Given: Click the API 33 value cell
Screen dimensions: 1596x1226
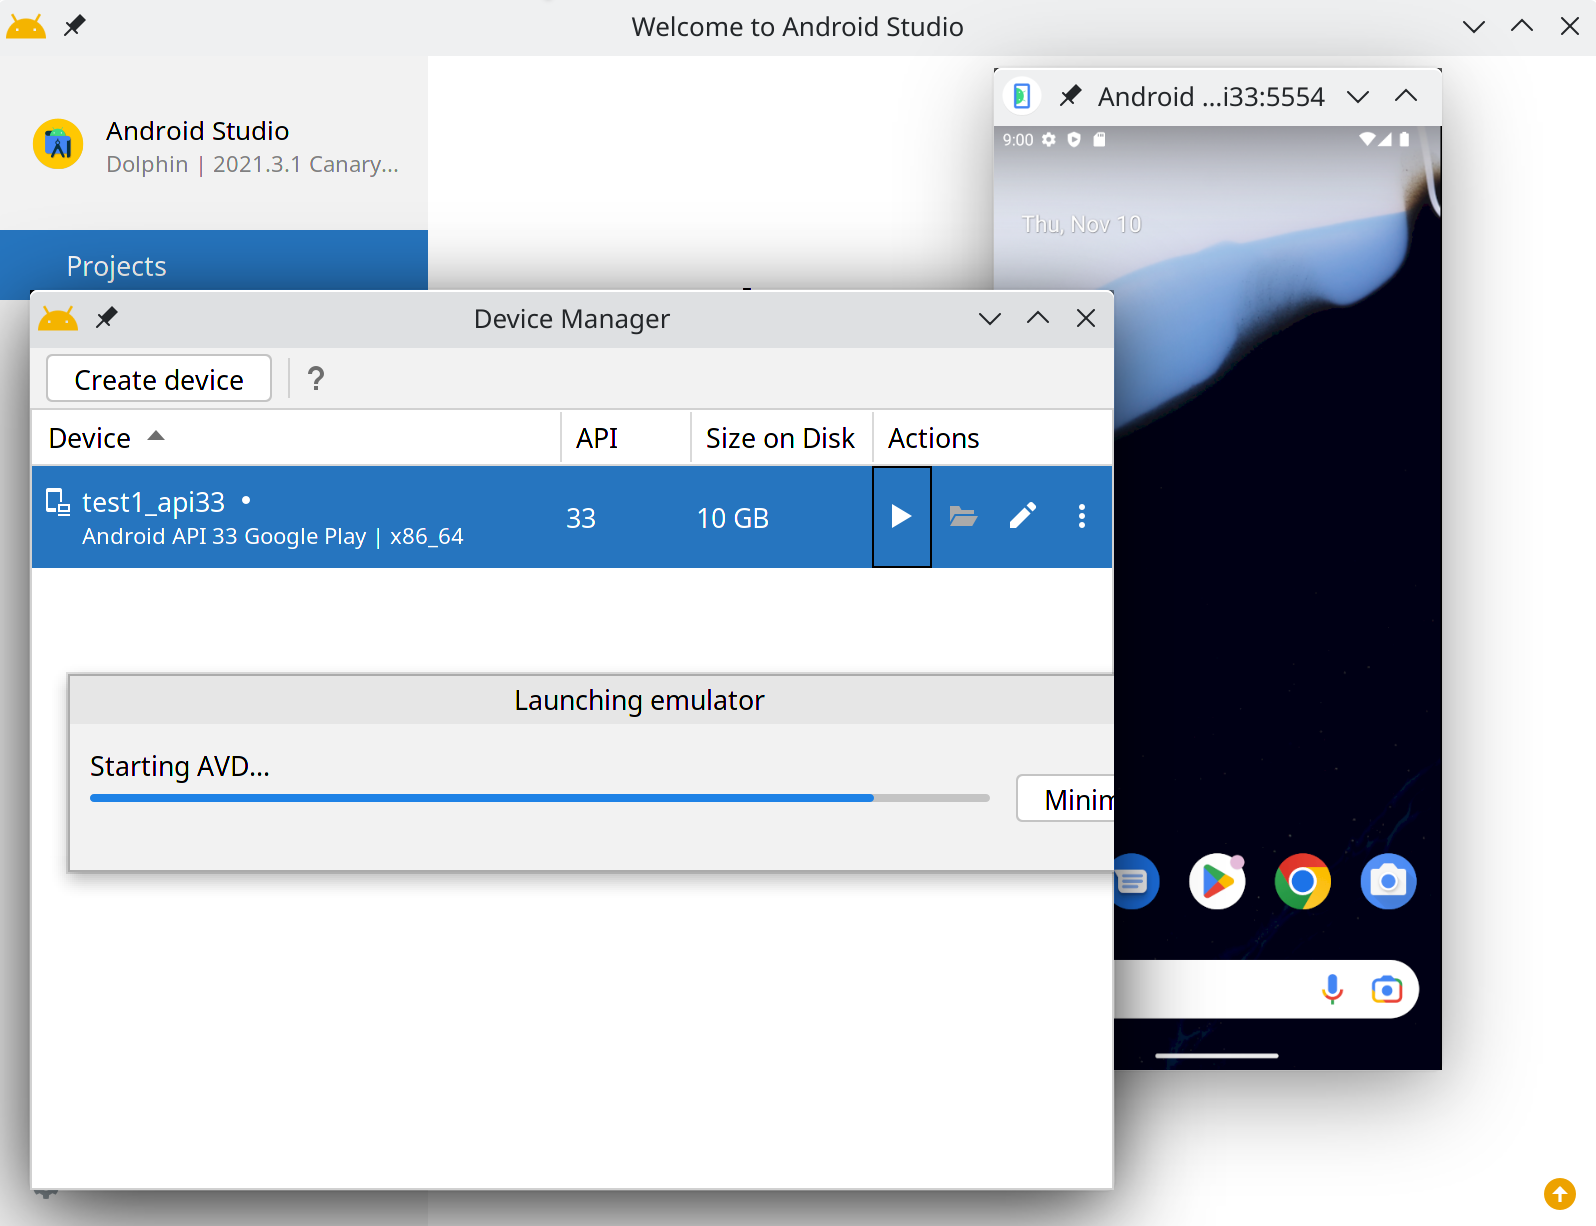Looking at the screenshot, I should pyautogui.click(x=581, y=518).
